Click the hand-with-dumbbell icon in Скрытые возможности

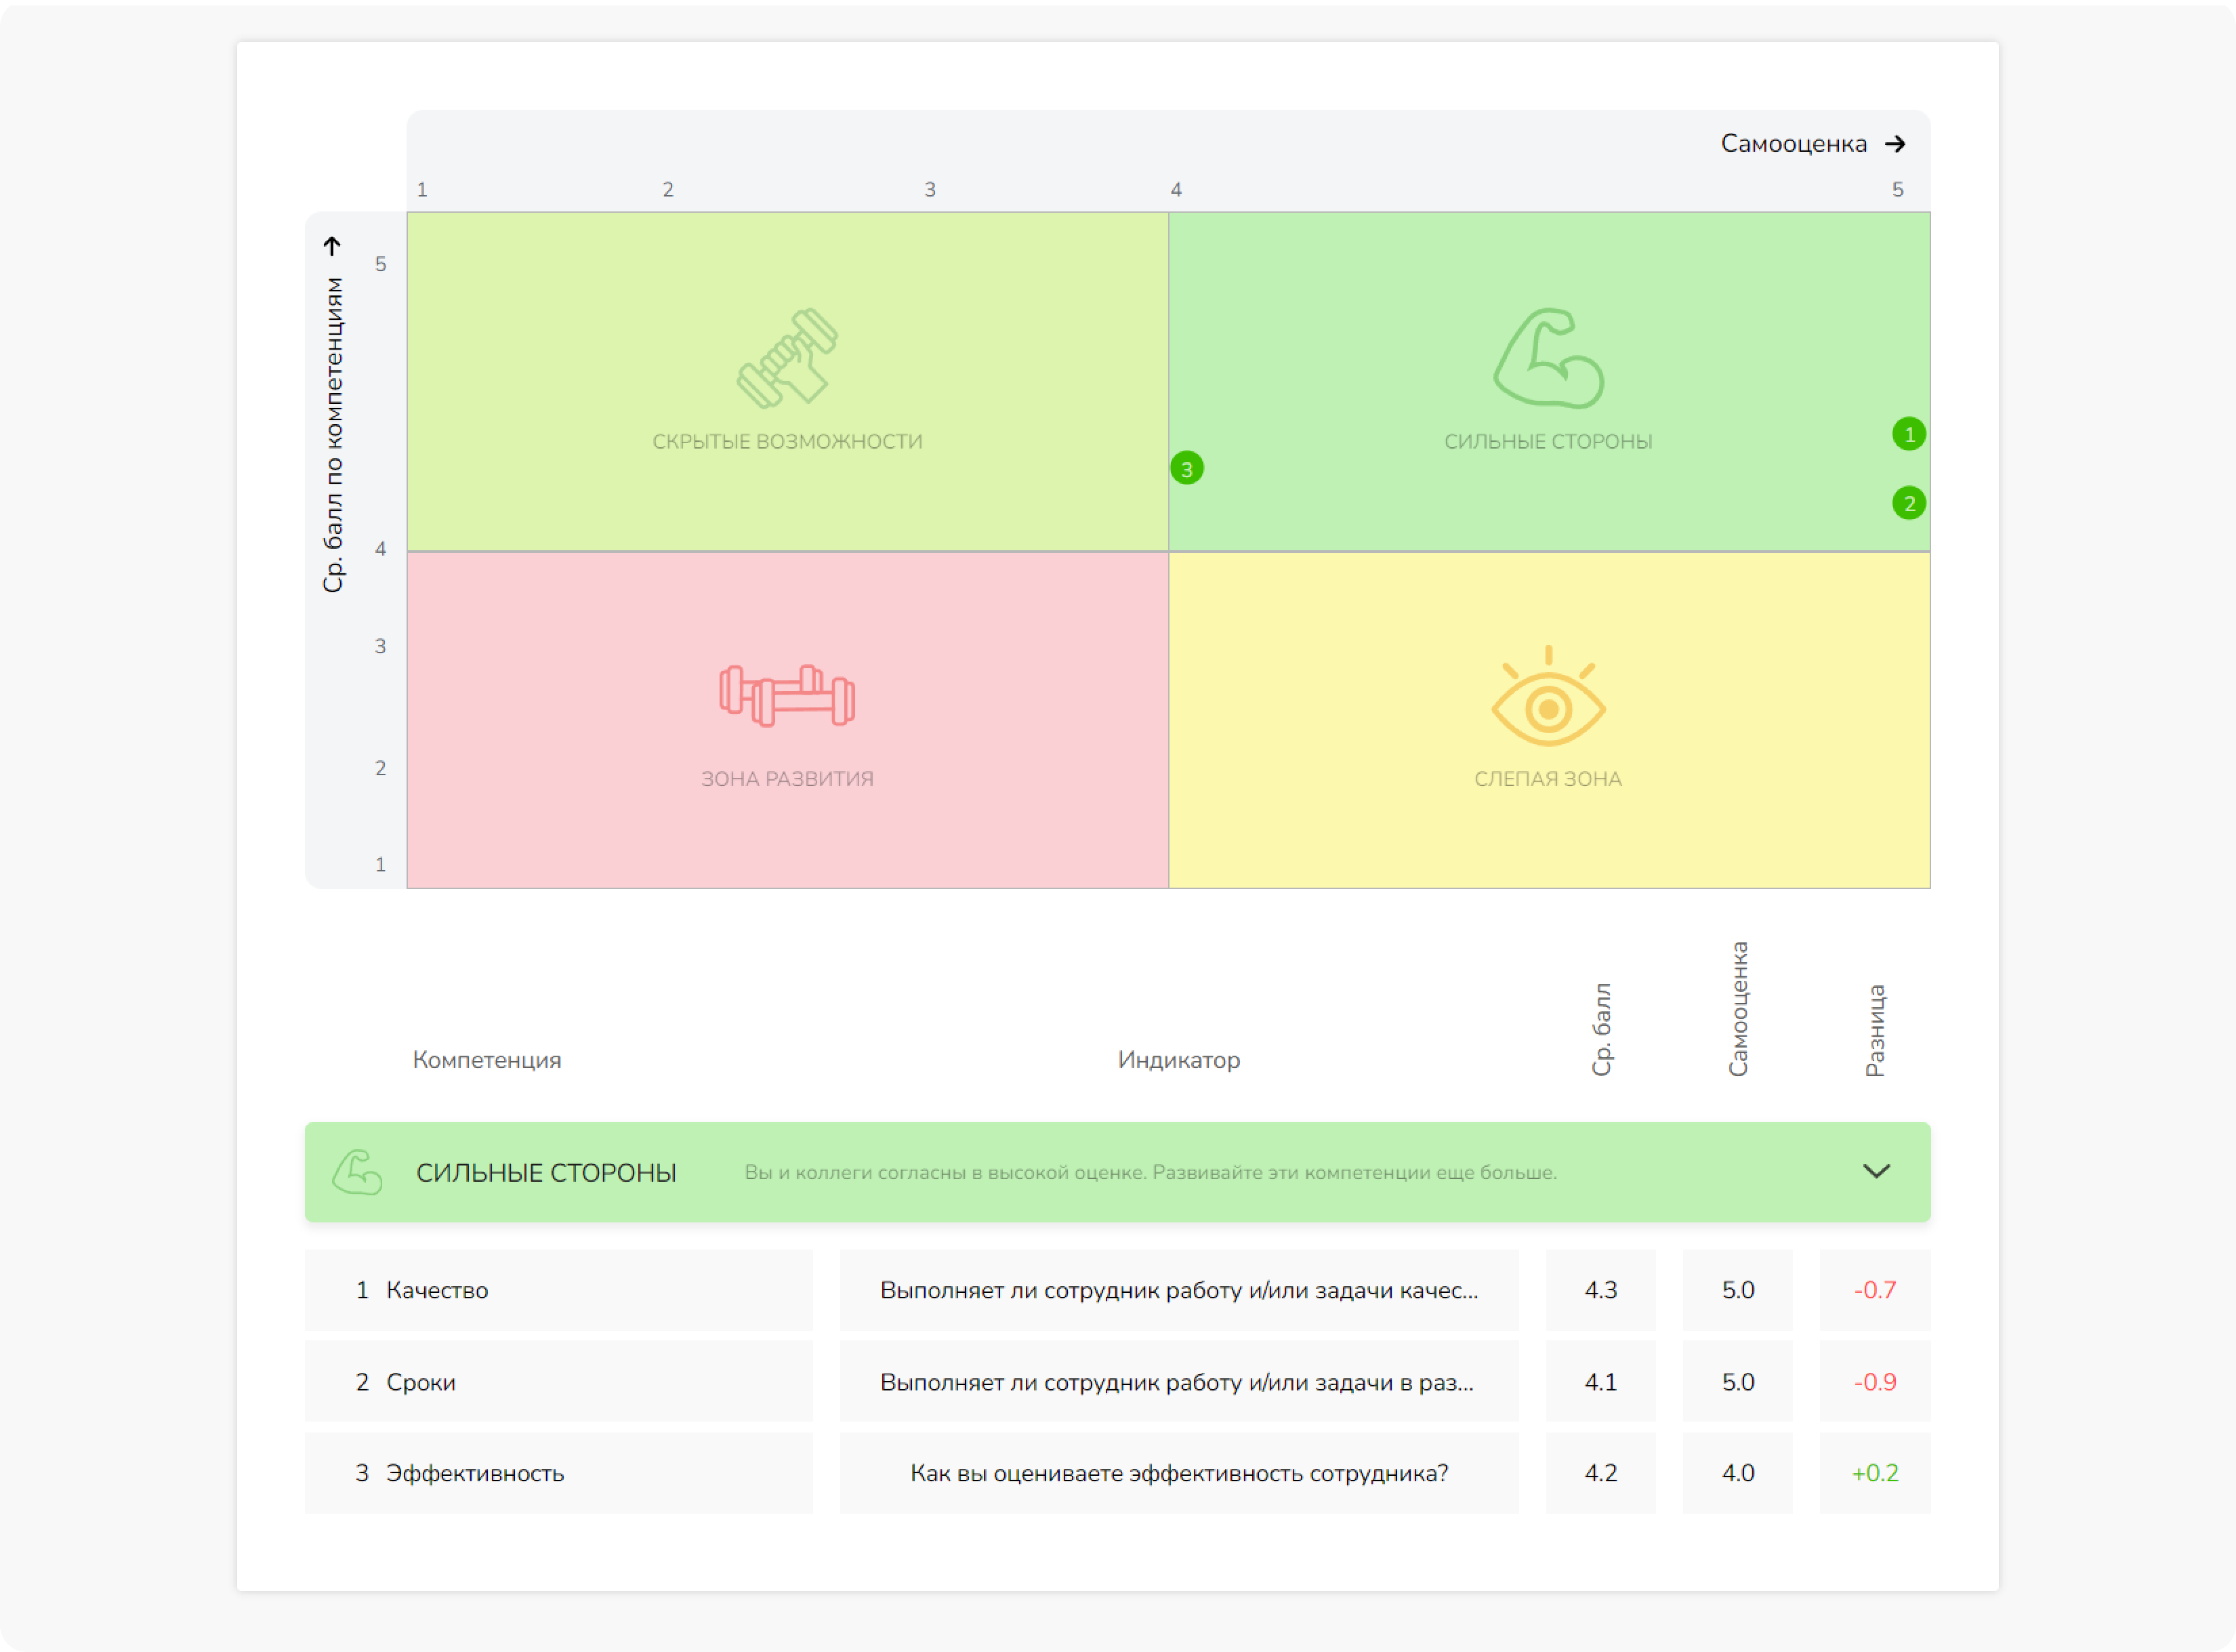coord(787,358)
